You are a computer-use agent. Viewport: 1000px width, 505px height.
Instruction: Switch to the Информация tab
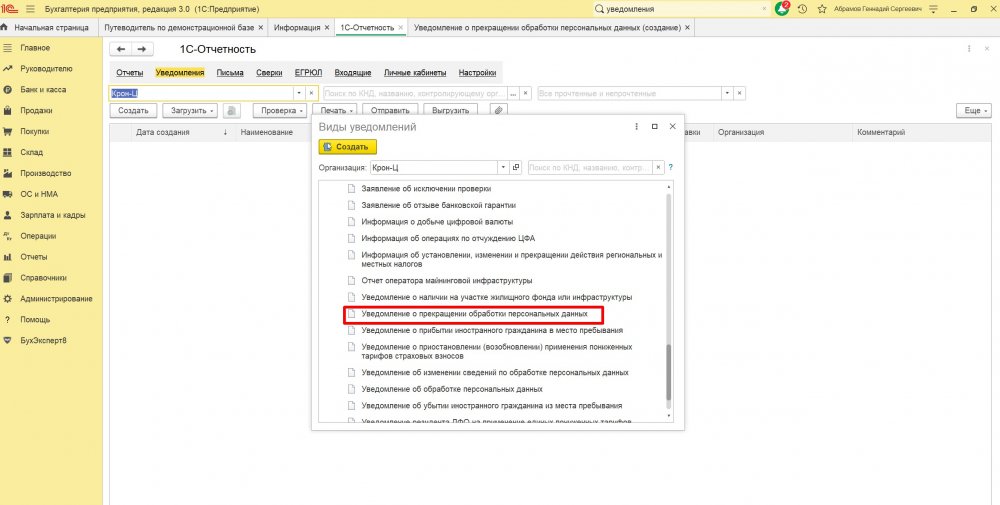[297, 28]
